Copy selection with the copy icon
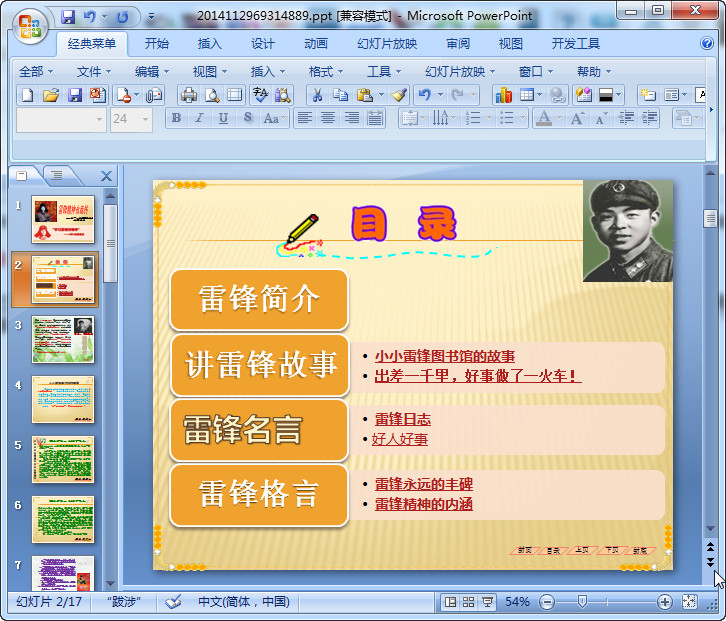726x621 pixels. [340, 95]
